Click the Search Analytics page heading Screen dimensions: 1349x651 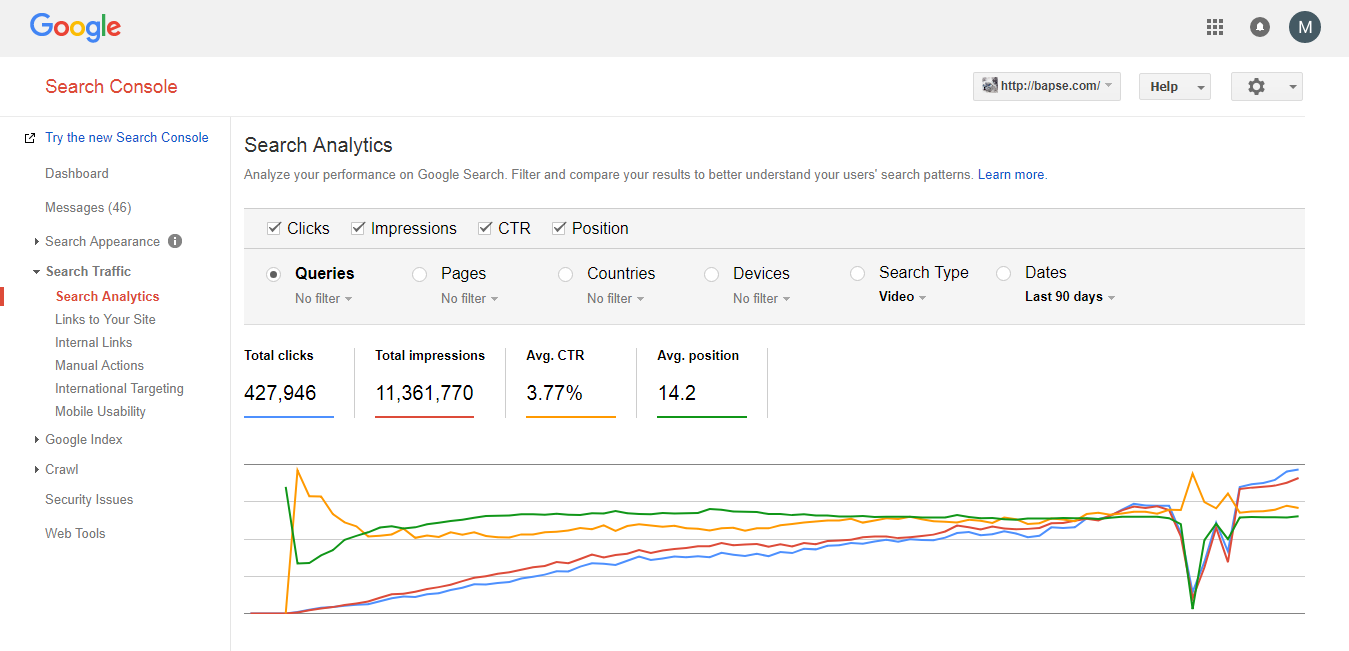[x=318, y=145]
